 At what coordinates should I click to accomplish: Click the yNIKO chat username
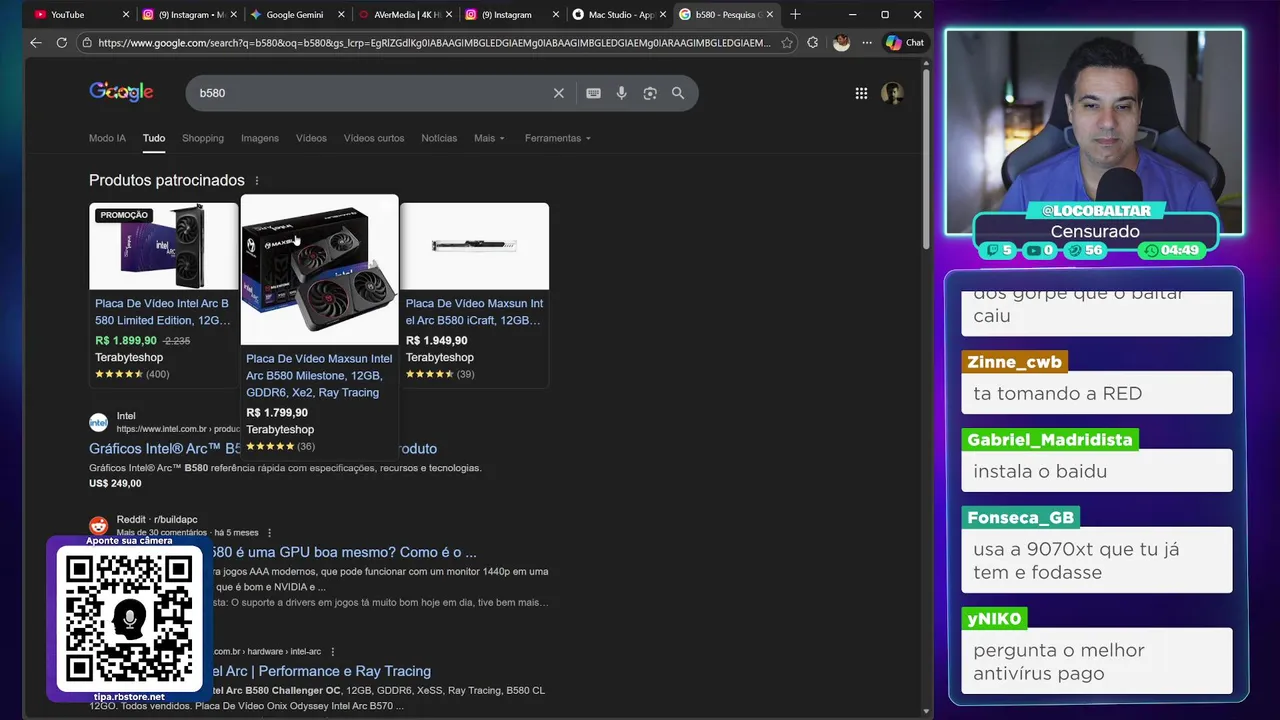point(994,619)
